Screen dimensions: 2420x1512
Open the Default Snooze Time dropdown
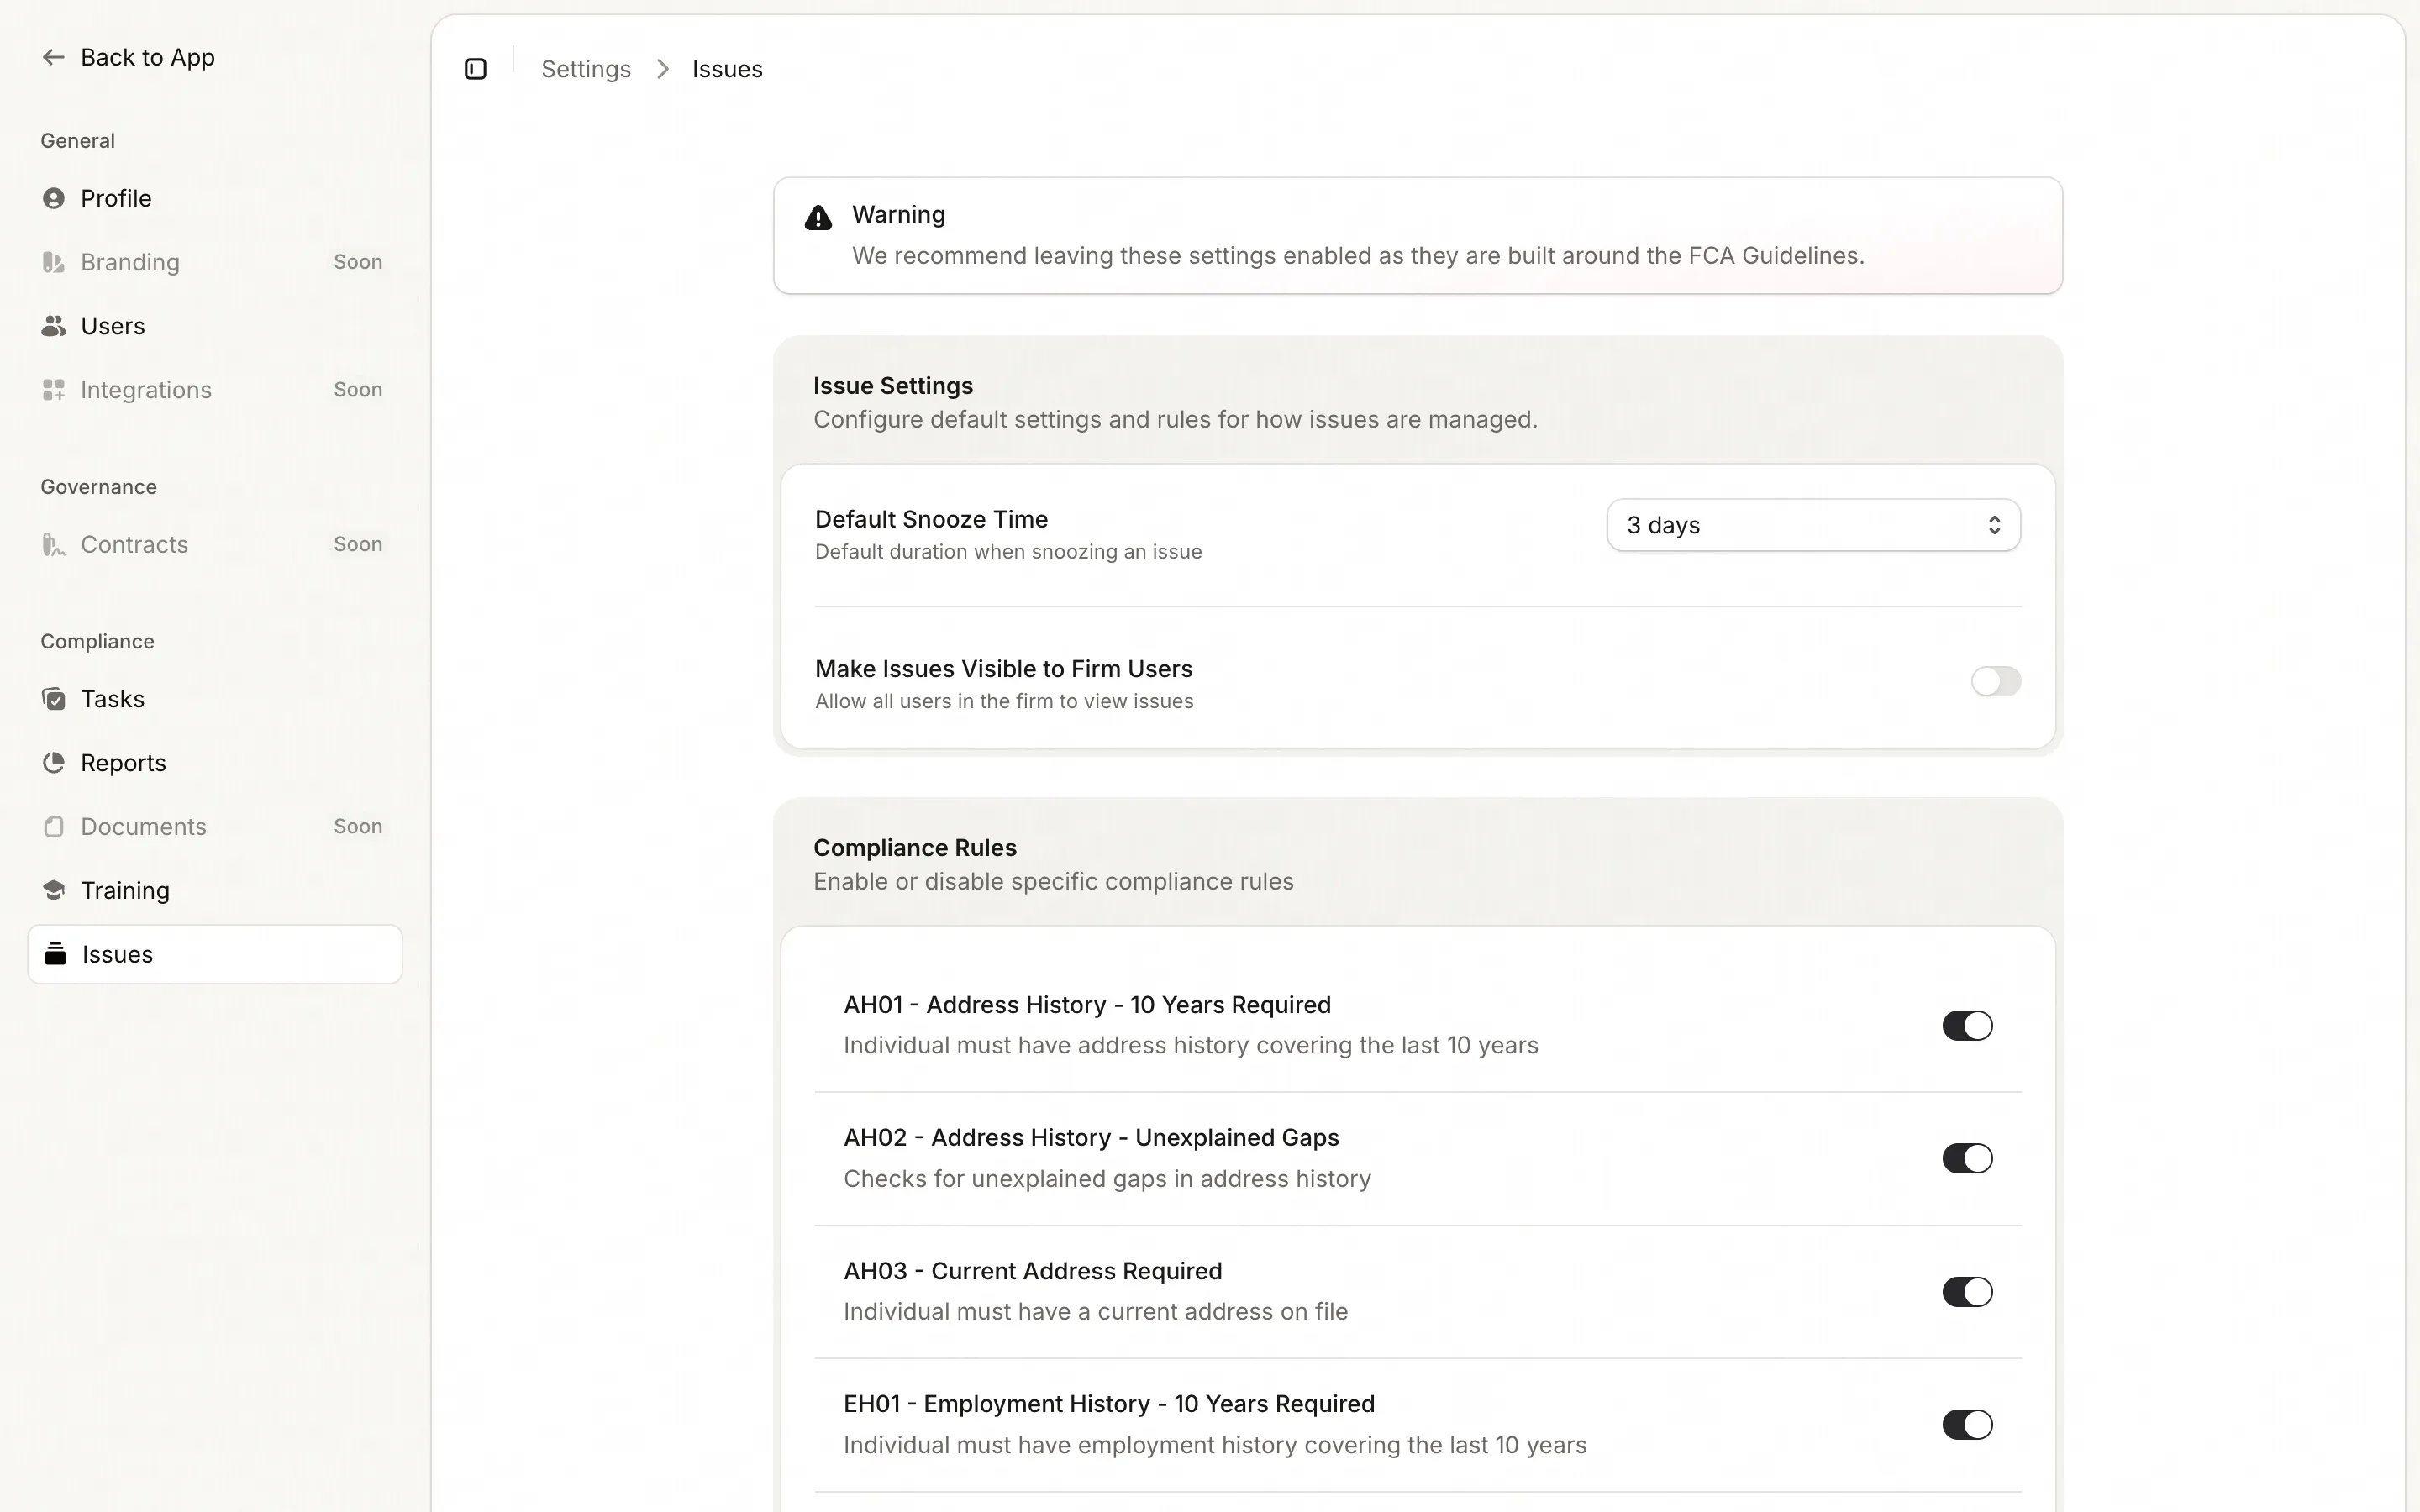1812,525
